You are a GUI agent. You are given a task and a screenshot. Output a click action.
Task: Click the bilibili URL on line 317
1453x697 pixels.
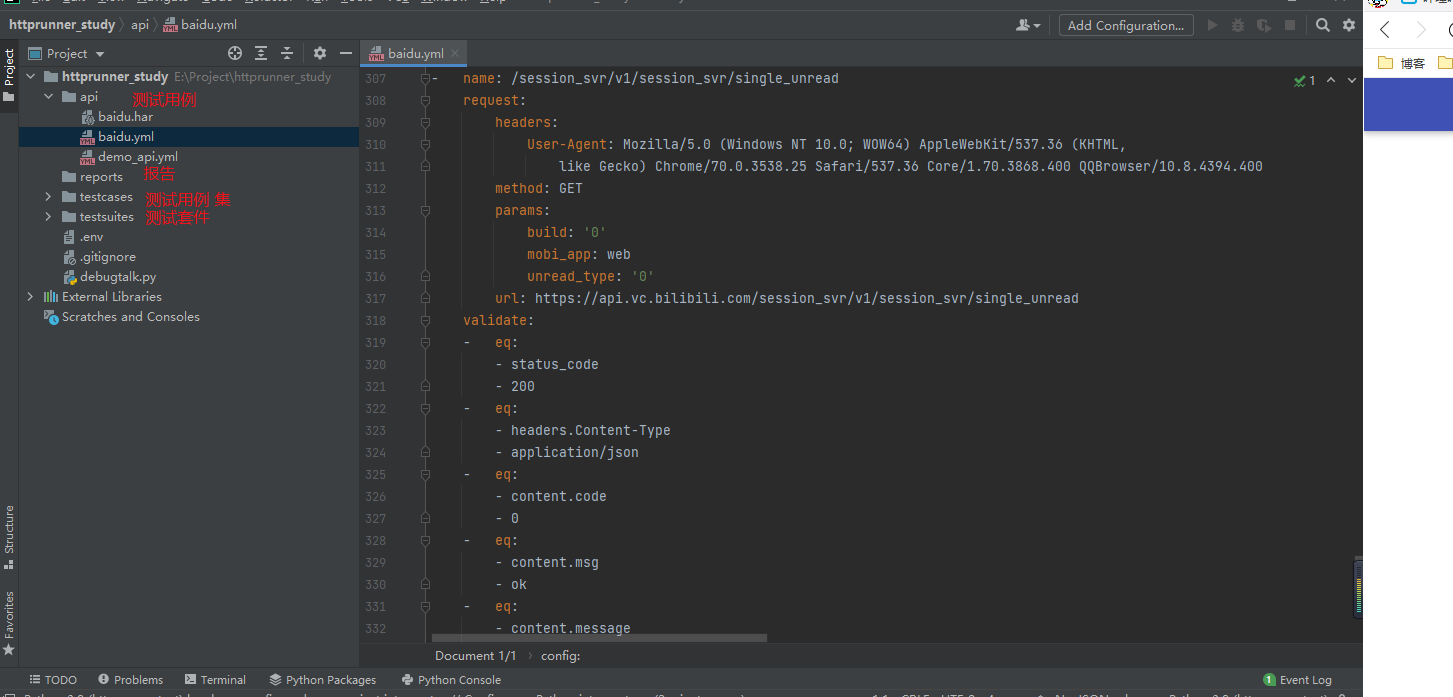click(x=806, y=298)
